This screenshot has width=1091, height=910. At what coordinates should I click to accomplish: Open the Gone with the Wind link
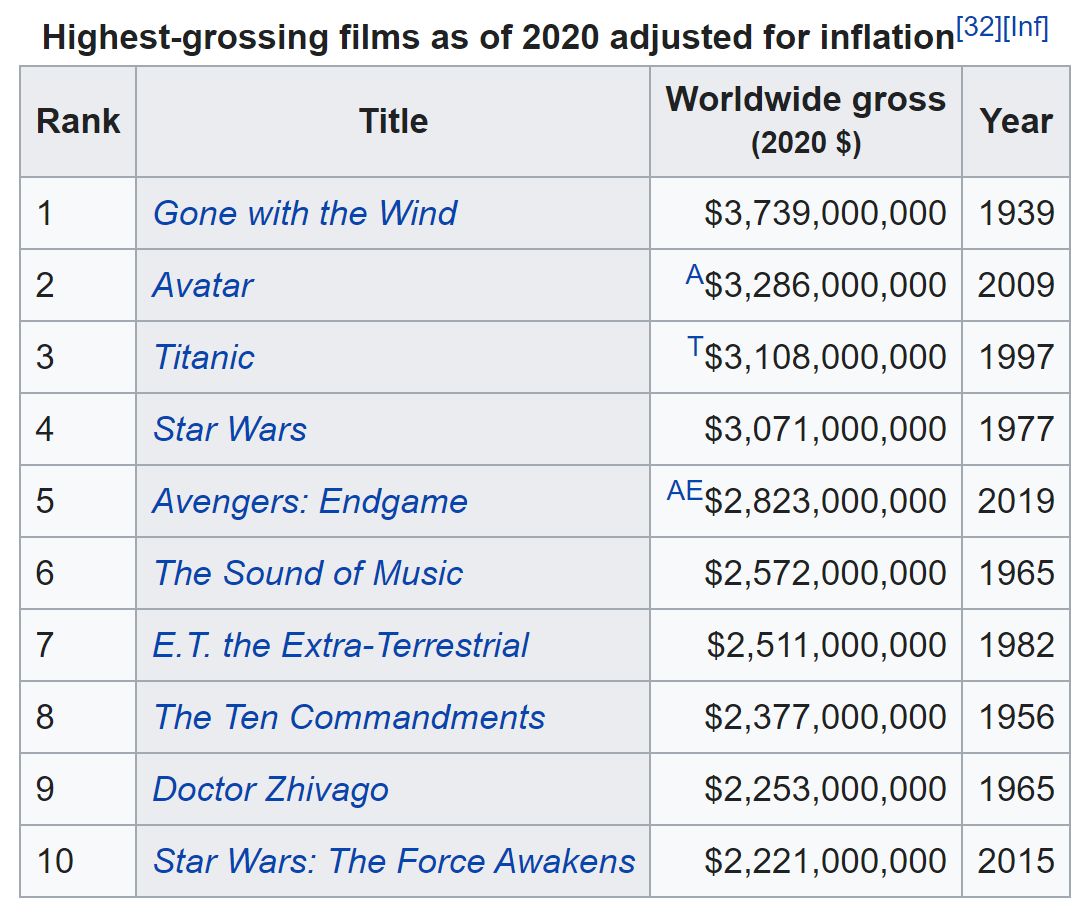pos(304,213)
